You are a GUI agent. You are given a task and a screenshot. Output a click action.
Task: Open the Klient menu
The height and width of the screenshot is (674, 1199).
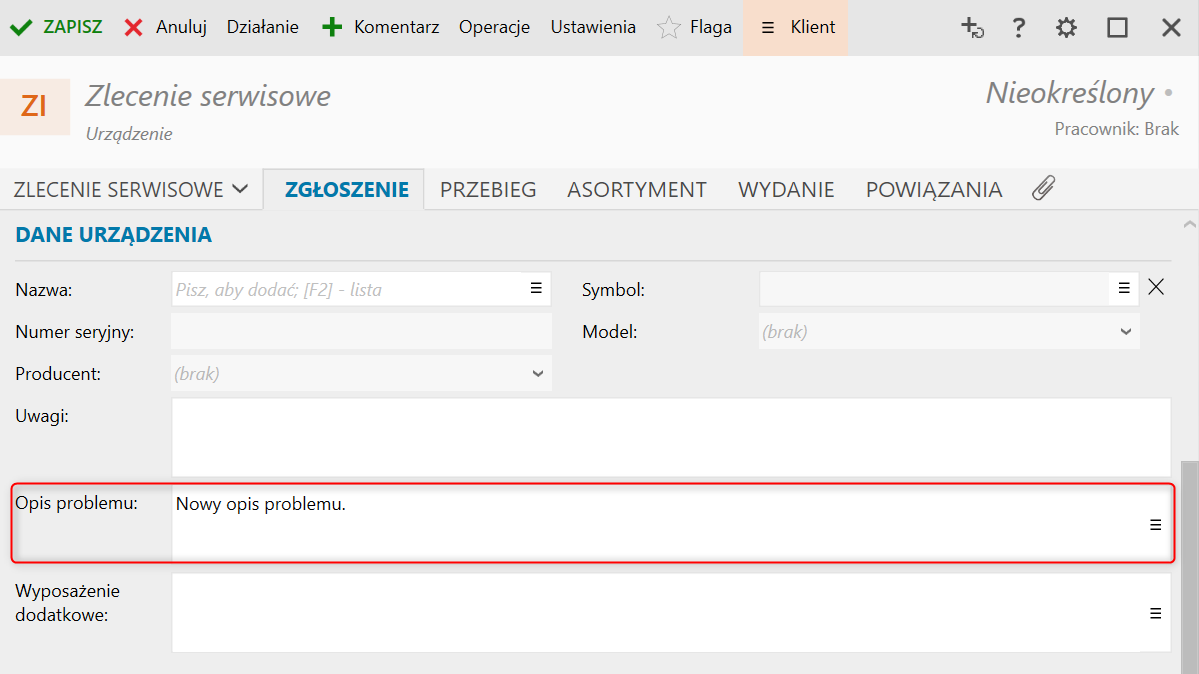[796, 27]
